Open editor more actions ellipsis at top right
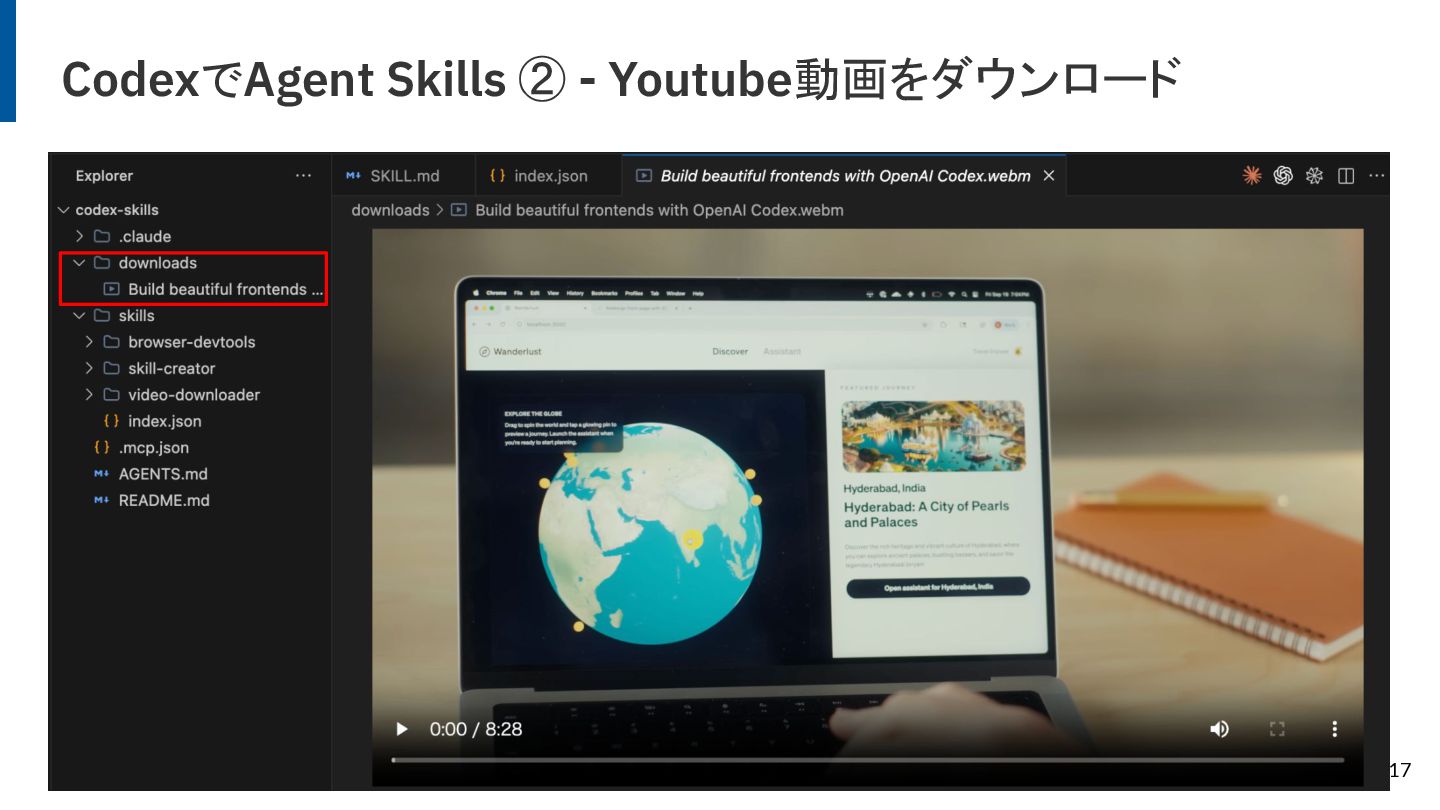This screenshot has width=1440, height=810. pyautogui.click(x=1377, y=176)
